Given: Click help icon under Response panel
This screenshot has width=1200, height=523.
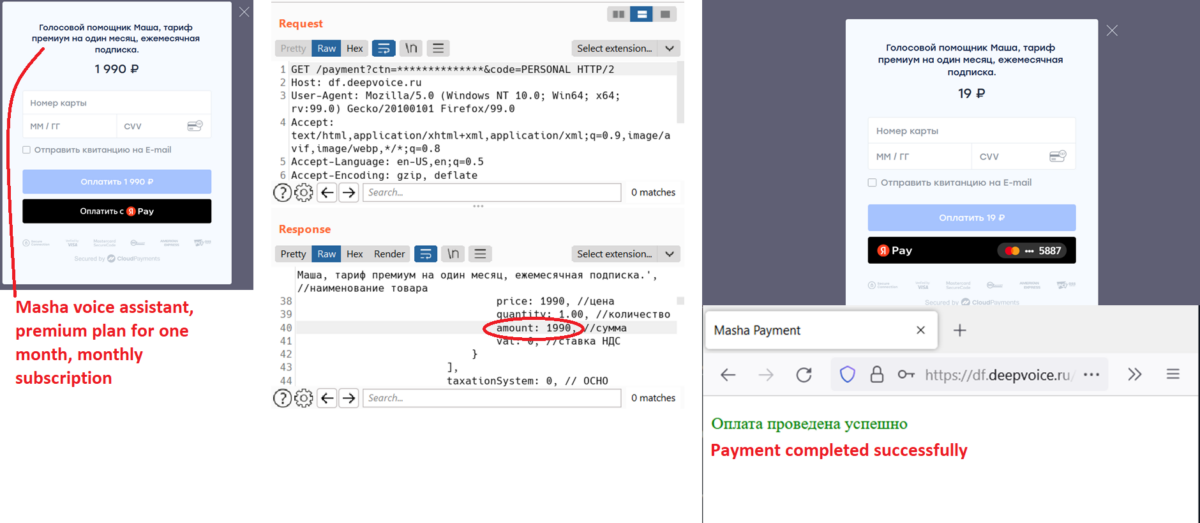Looking at the screenshot, I should click(x=283, y=398).
